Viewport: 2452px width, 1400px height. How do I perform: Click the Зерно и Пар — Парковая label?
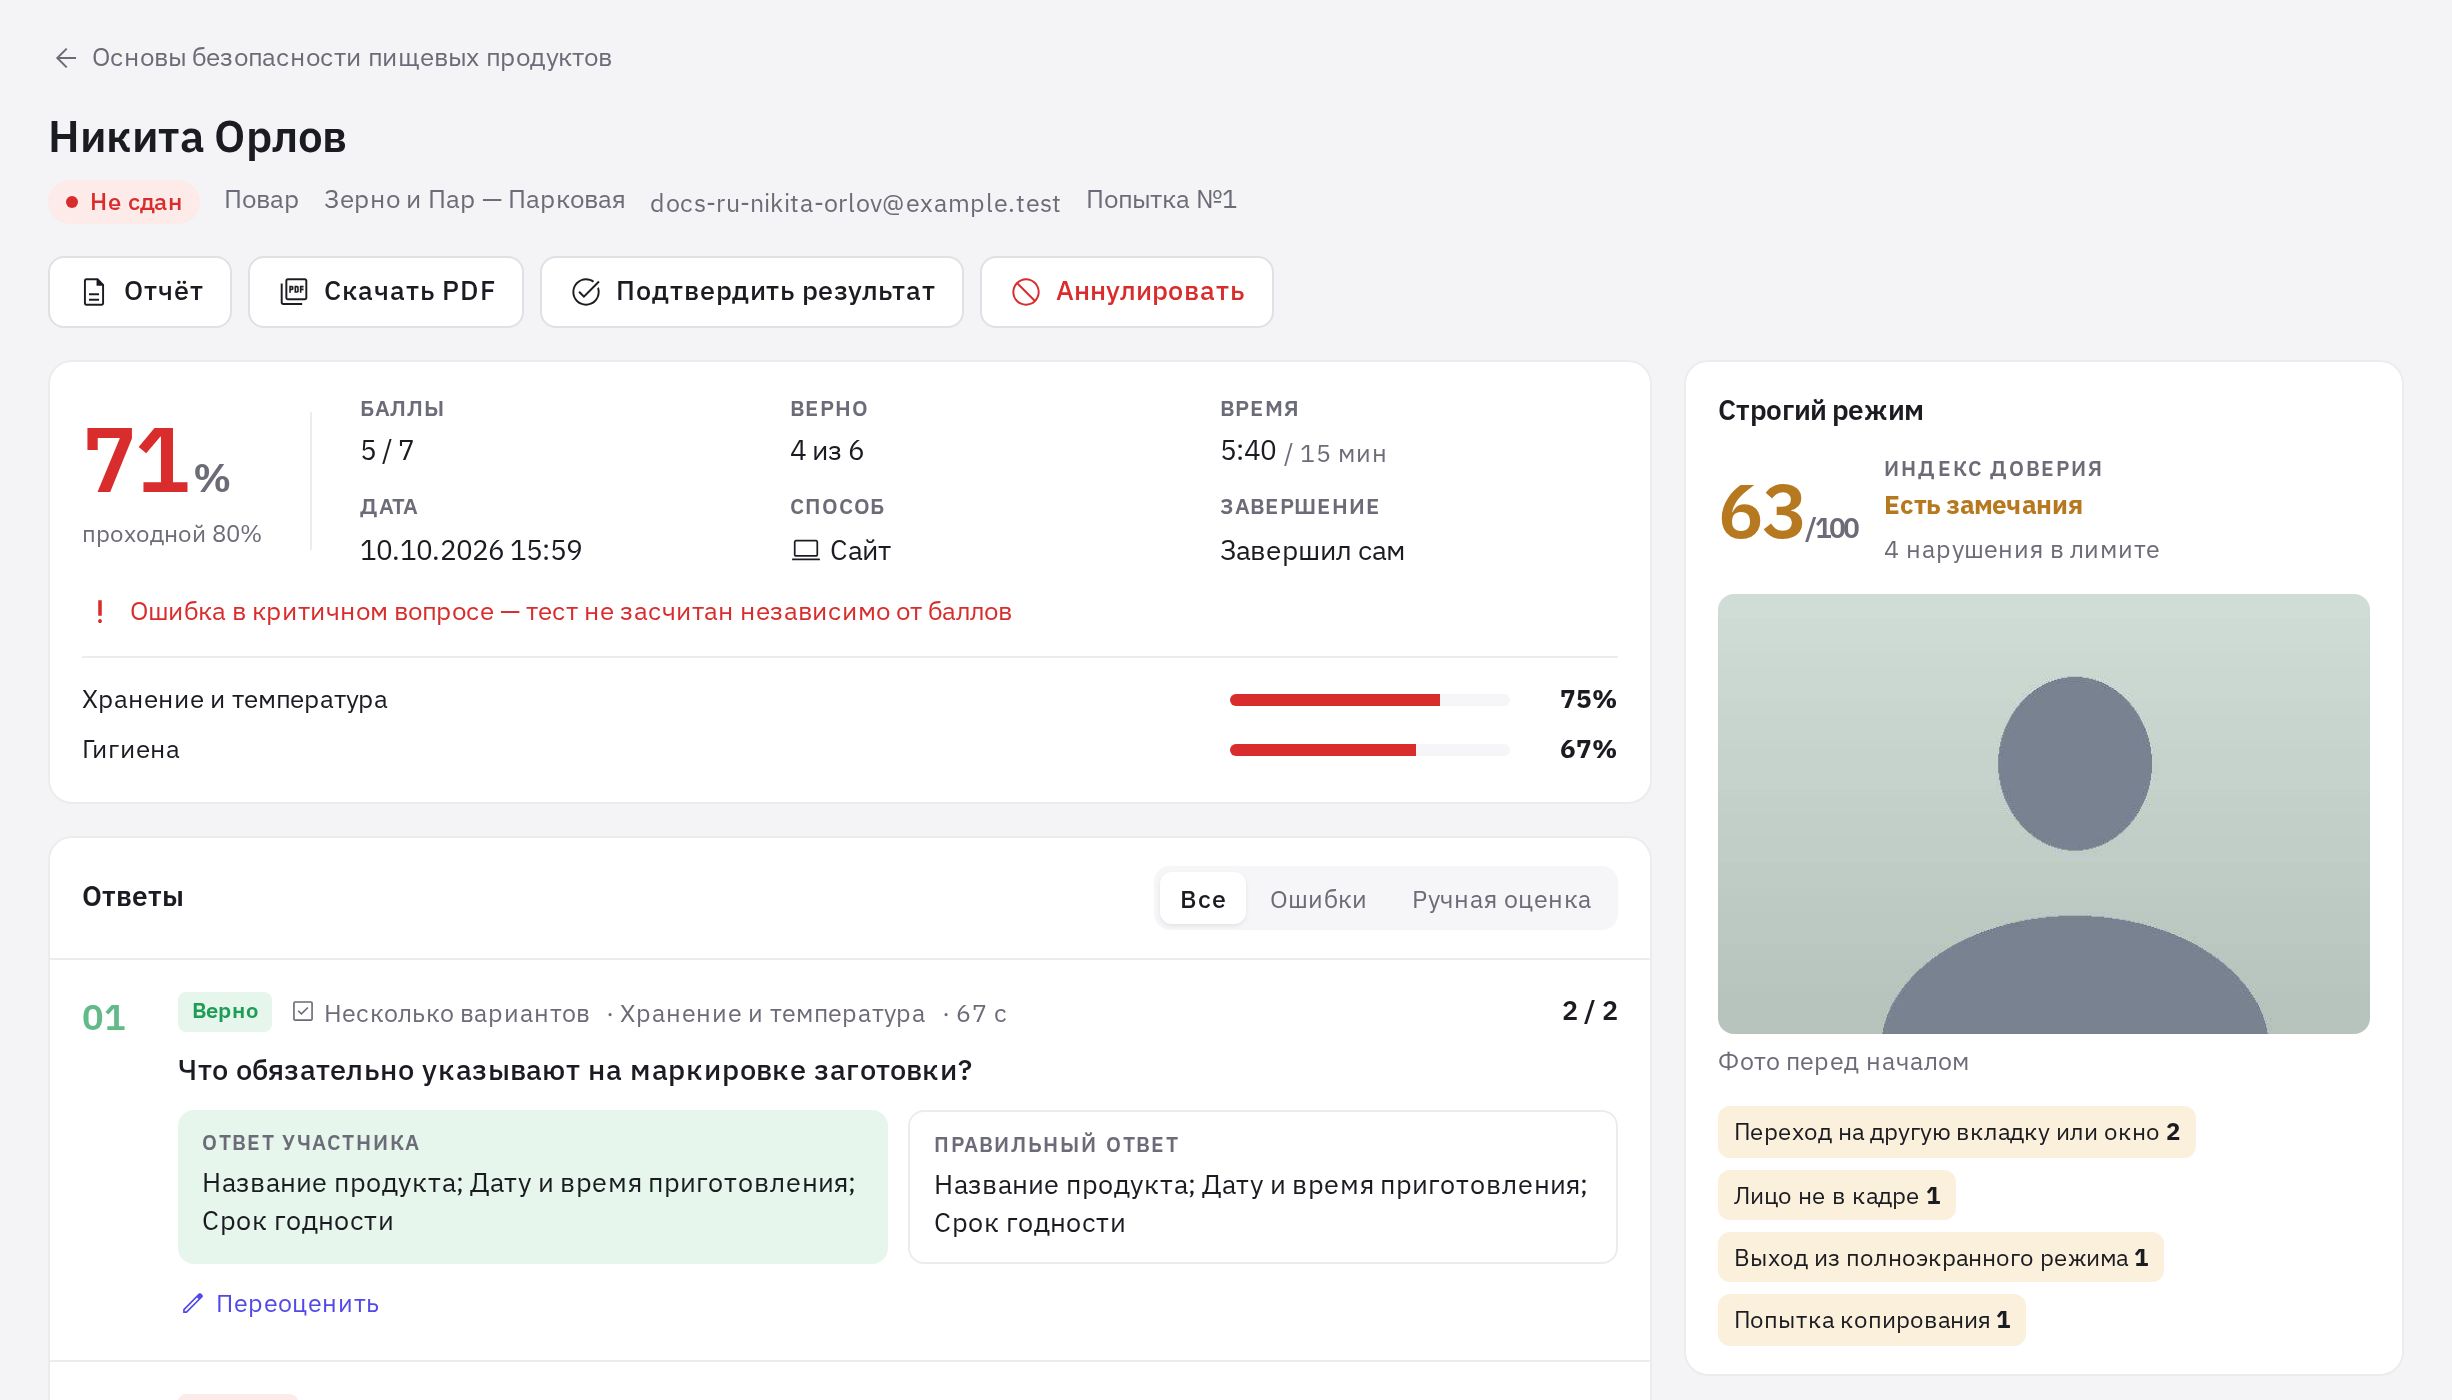tap(474, 200)
